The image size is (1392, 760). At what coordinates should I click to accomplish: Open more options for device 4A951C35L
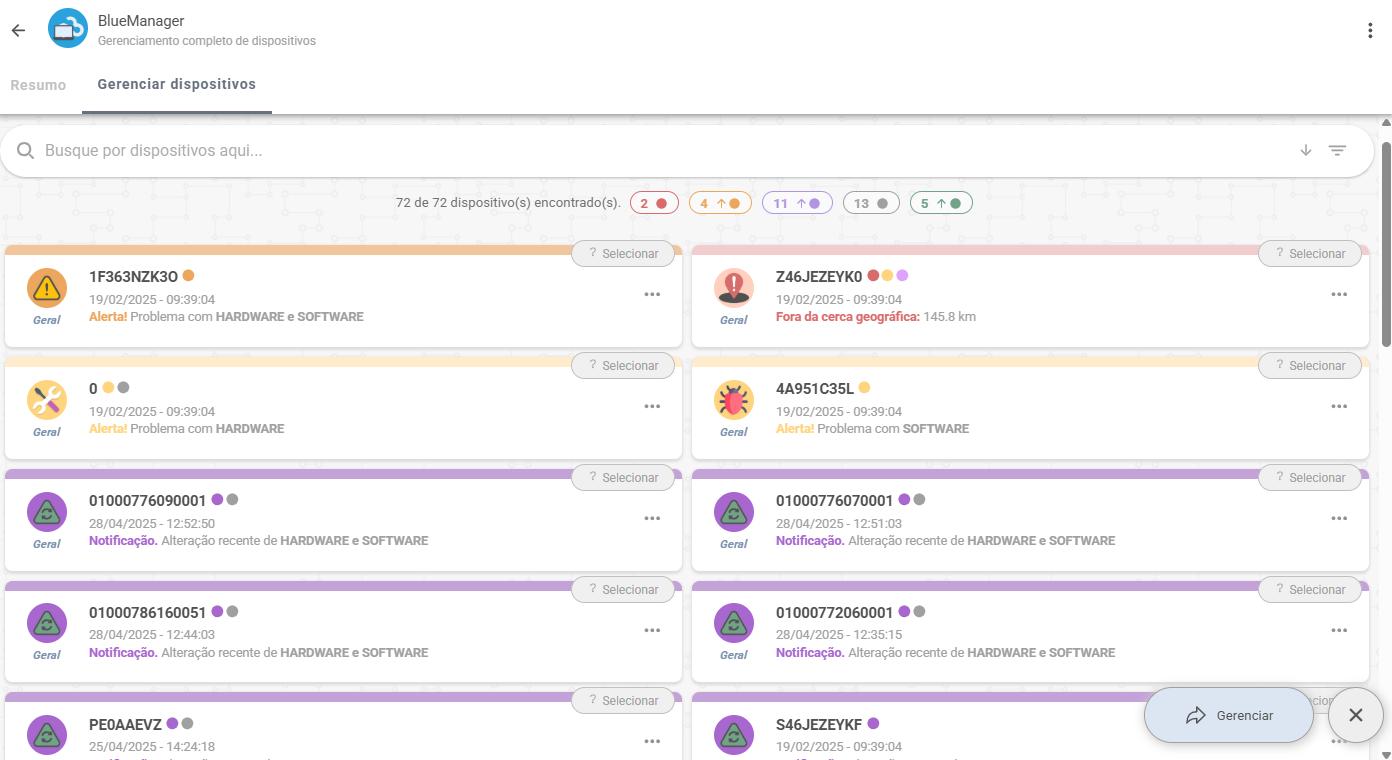tap(1339, 407)
